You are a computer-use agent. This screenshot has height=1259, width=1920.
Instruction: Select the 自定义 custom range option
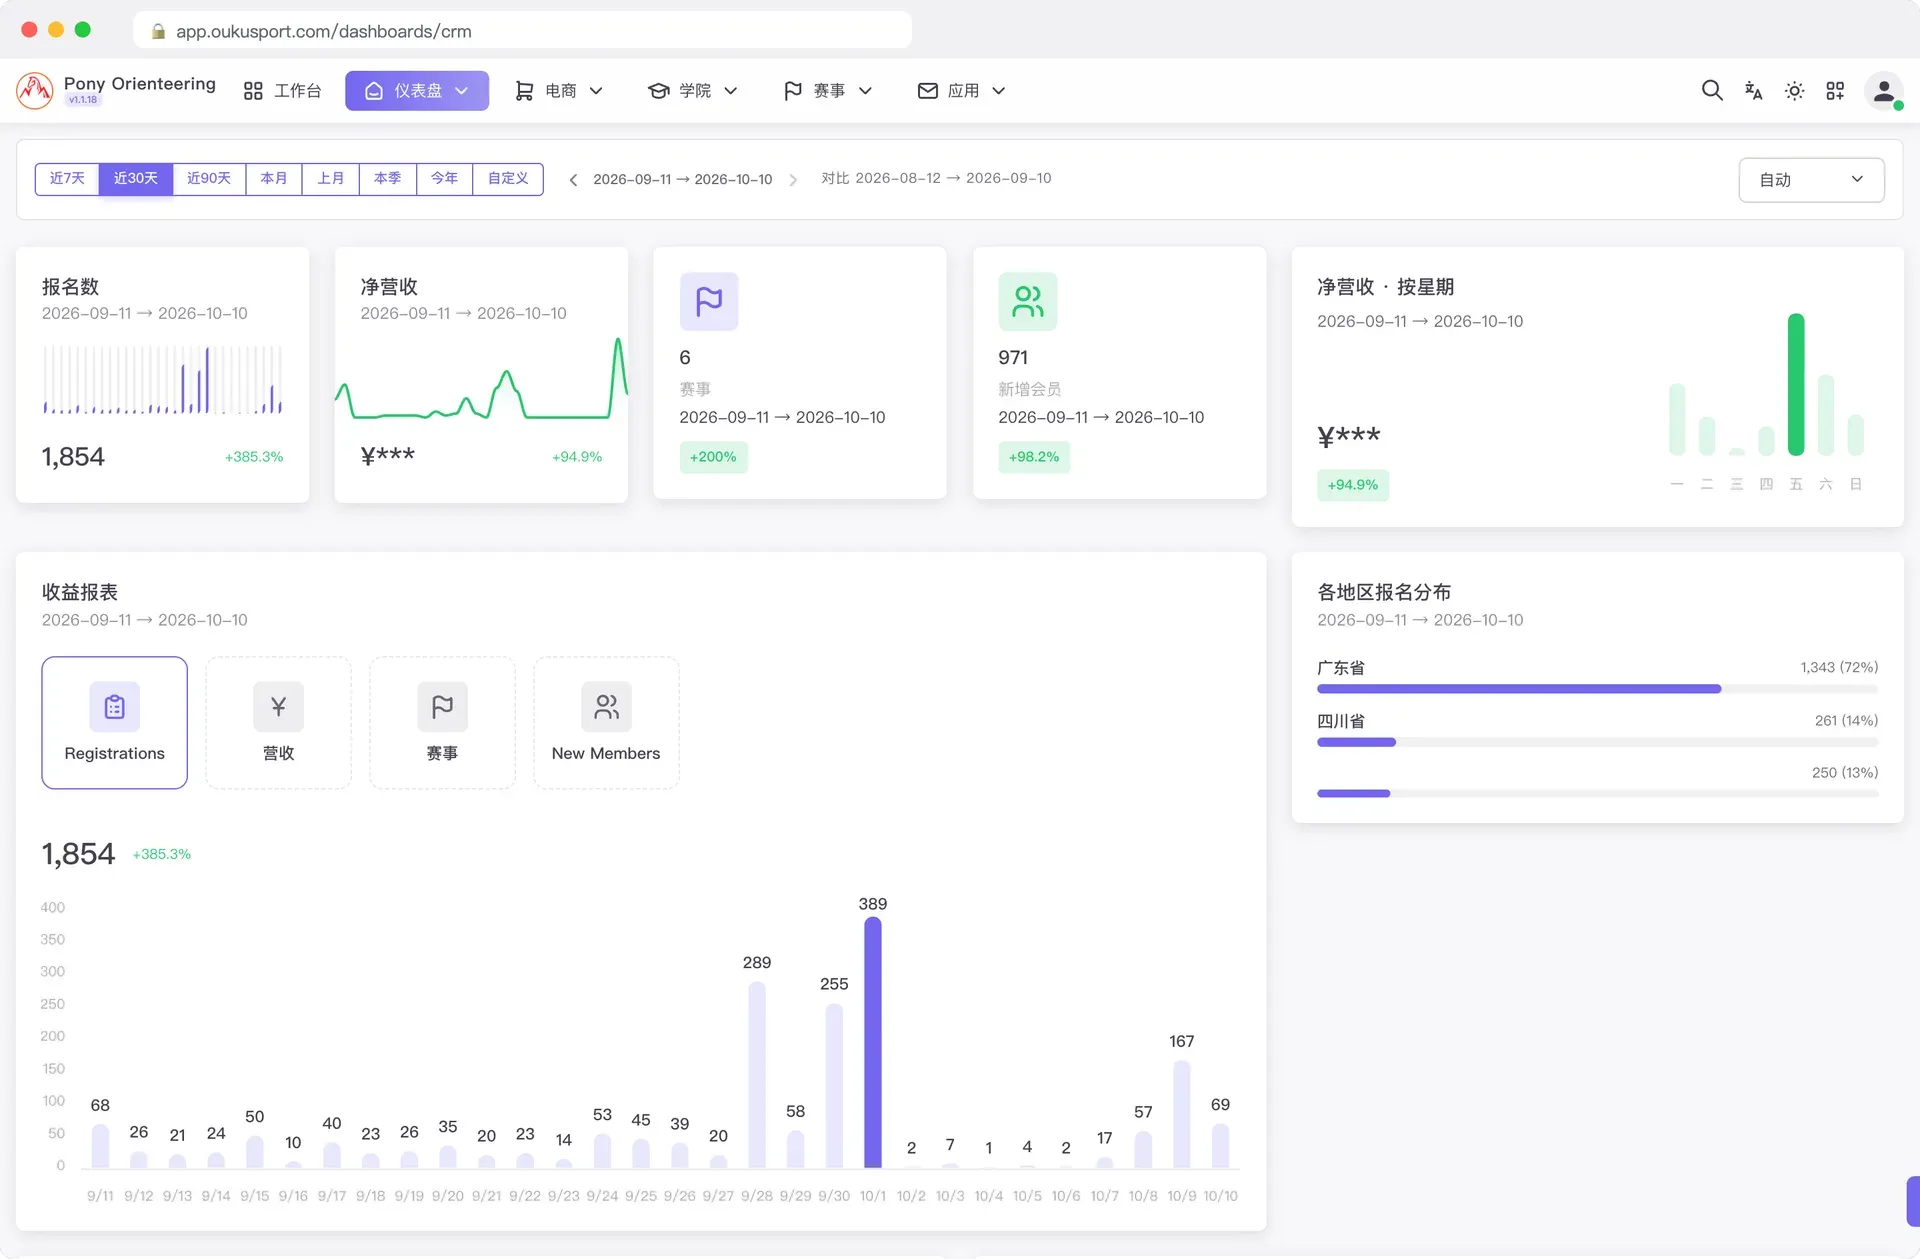[x=508, y=179]
